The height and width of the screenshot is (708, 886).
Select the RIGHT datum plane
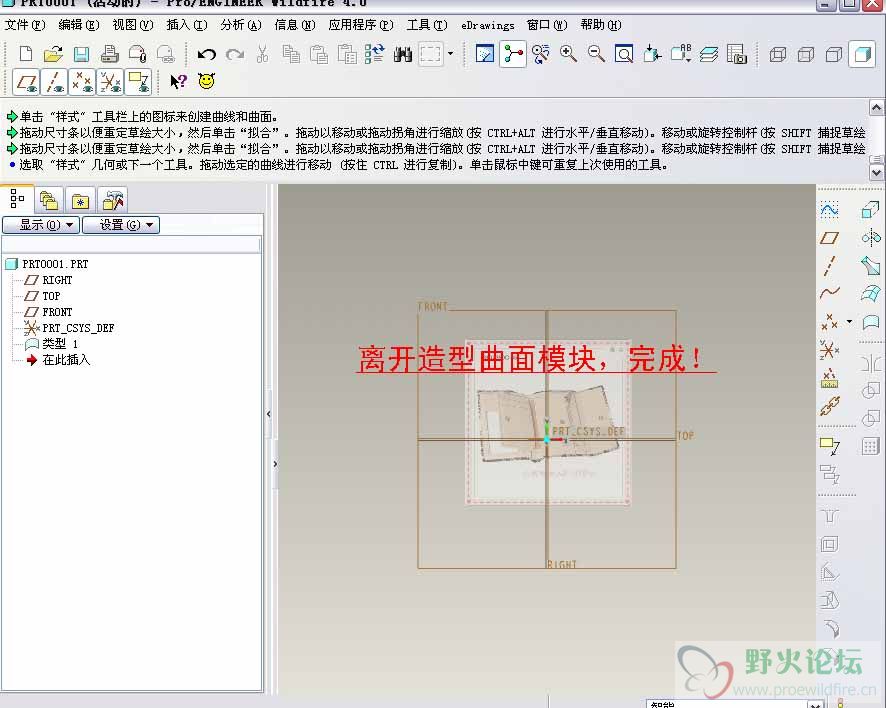point(49,280)
